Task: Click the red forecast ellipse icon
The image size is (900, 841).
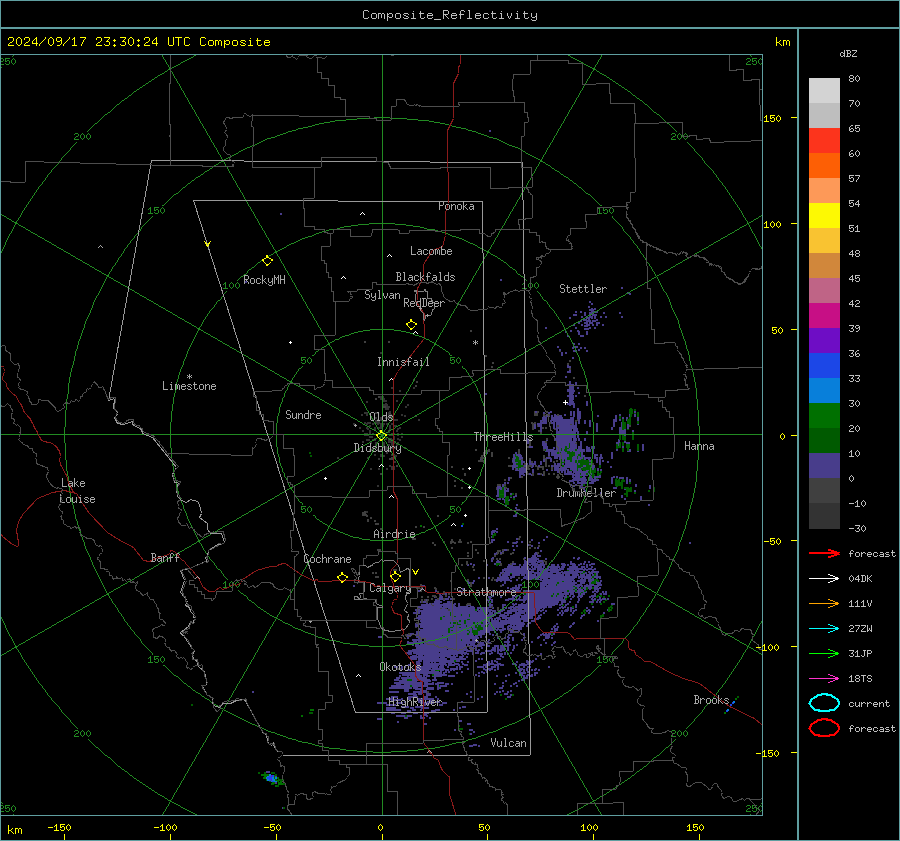Action: tap(824, 728)
